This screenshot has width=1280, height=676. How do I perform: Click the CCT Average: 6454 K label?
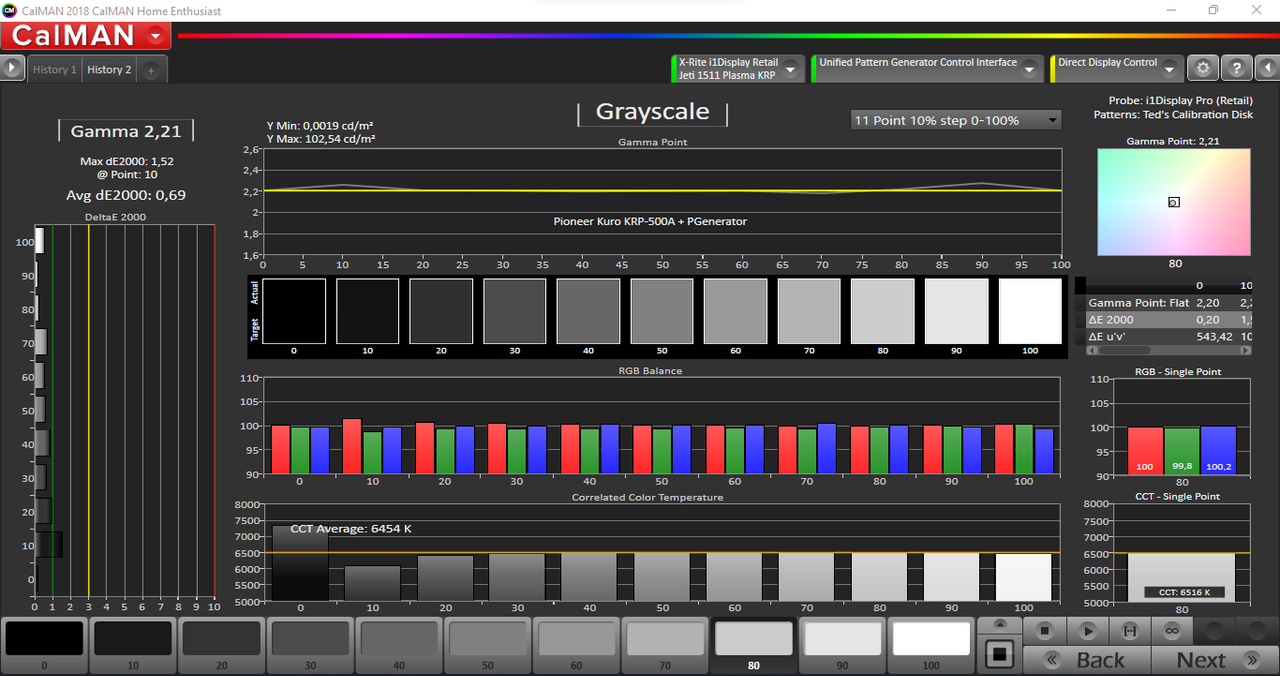(x=351, y=528)
